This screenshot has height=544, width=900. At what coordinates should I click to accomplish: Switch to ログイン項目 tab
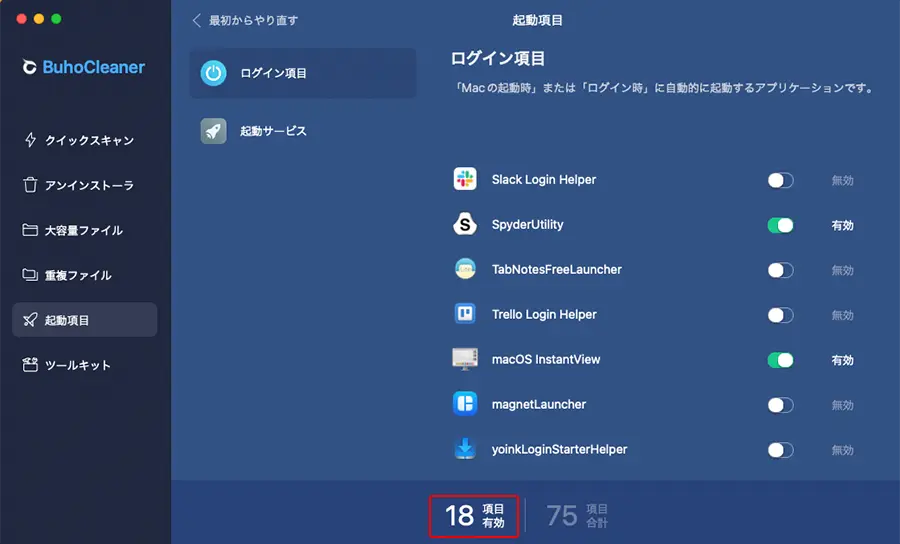[302, 73]
